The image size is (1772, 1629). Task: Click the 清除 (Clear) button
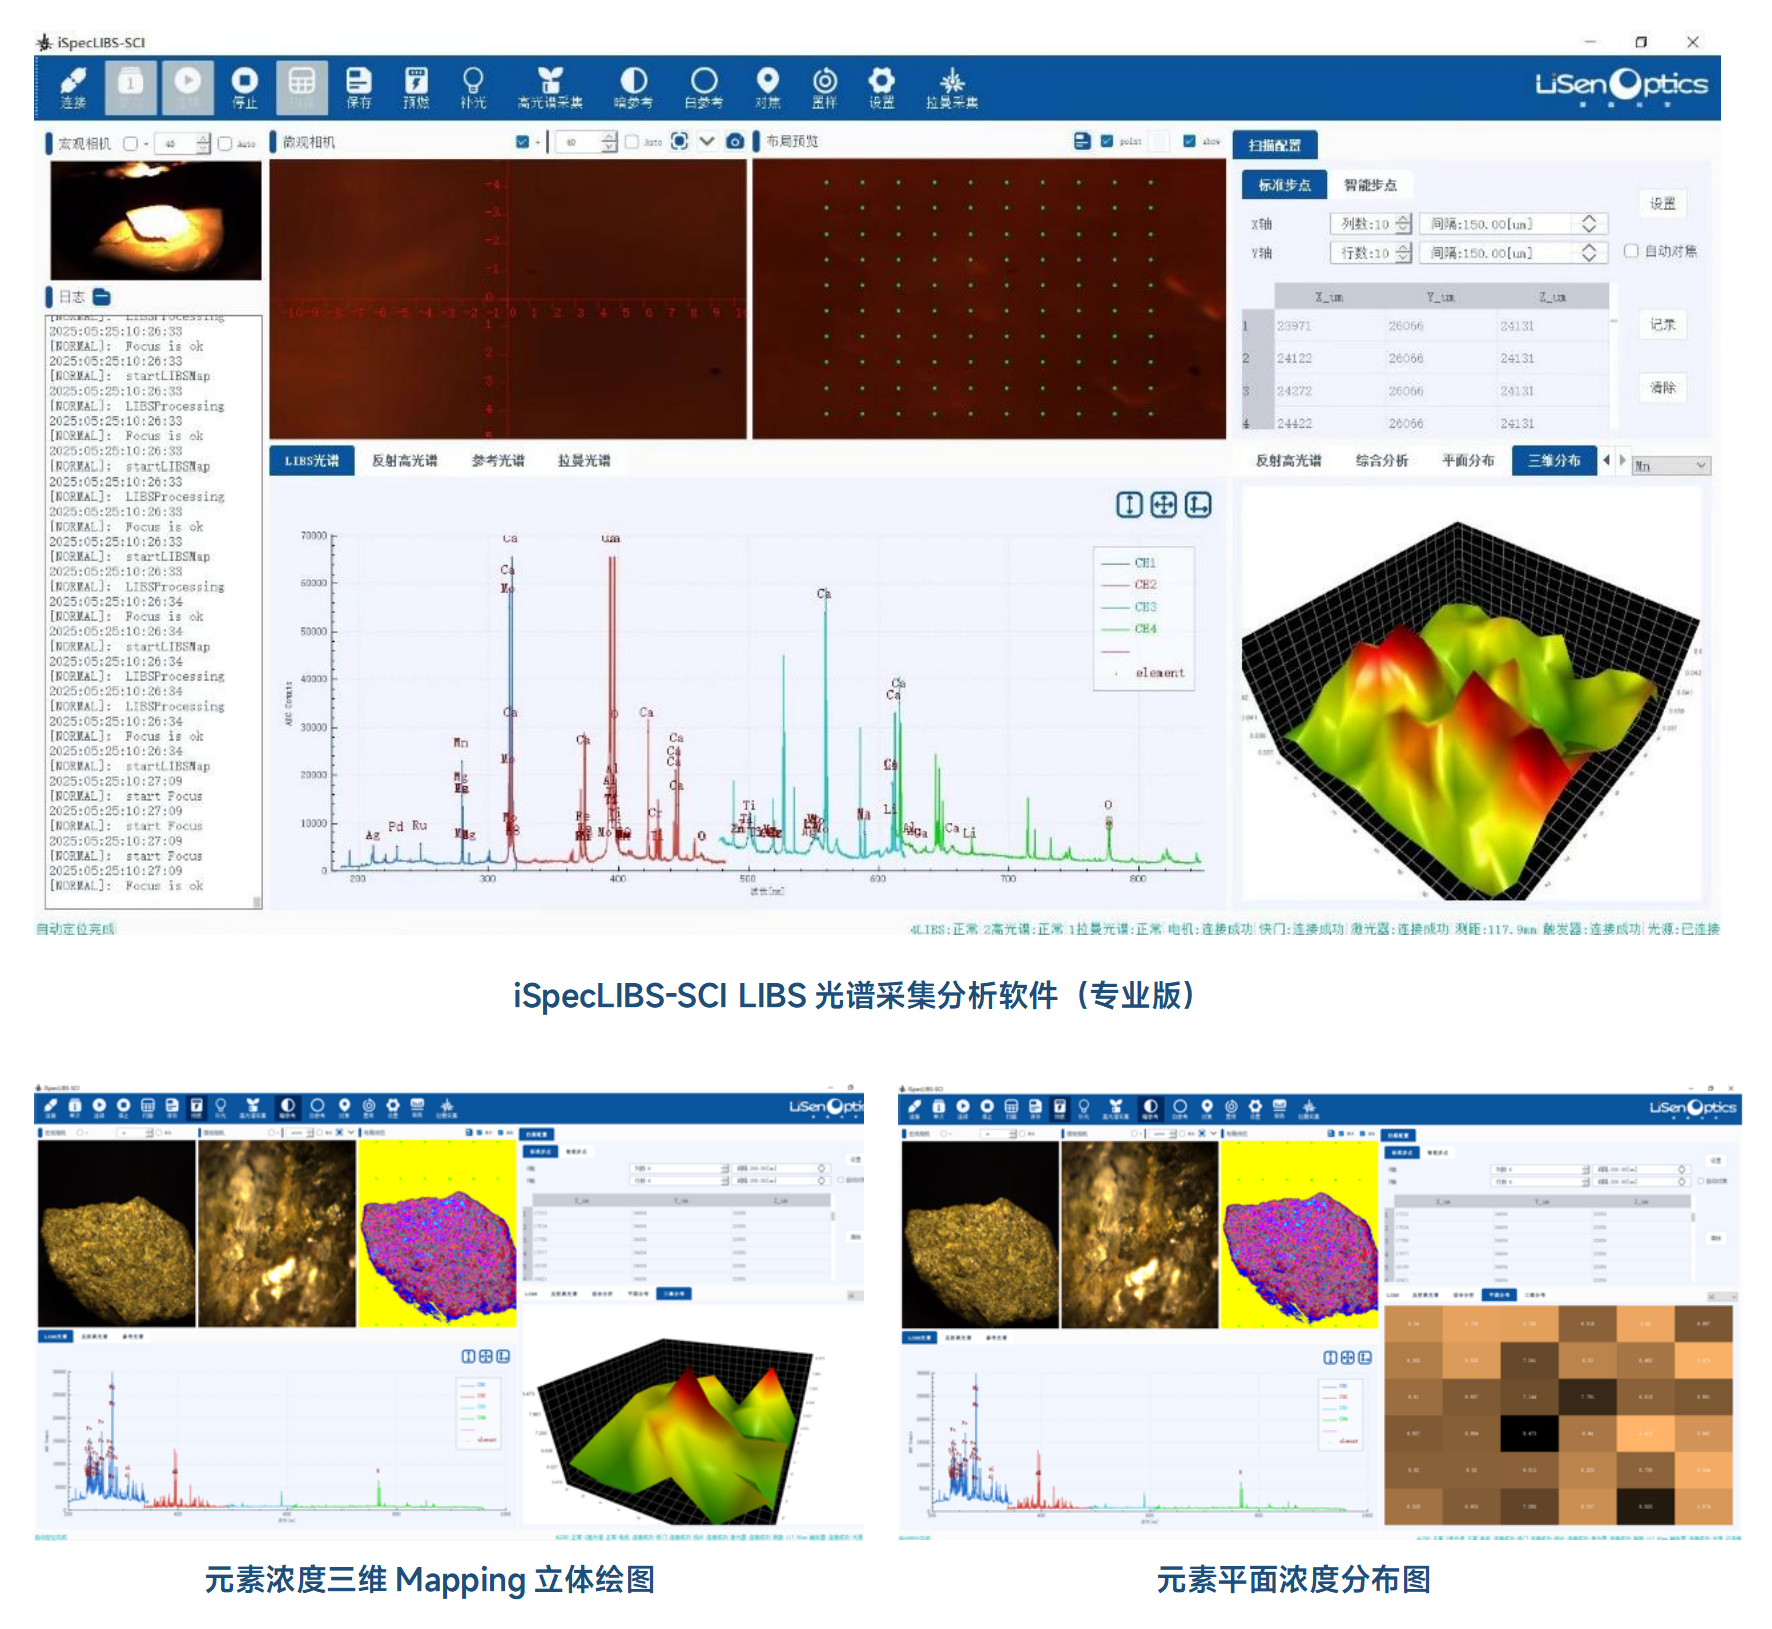click(x=1662, y=388)
